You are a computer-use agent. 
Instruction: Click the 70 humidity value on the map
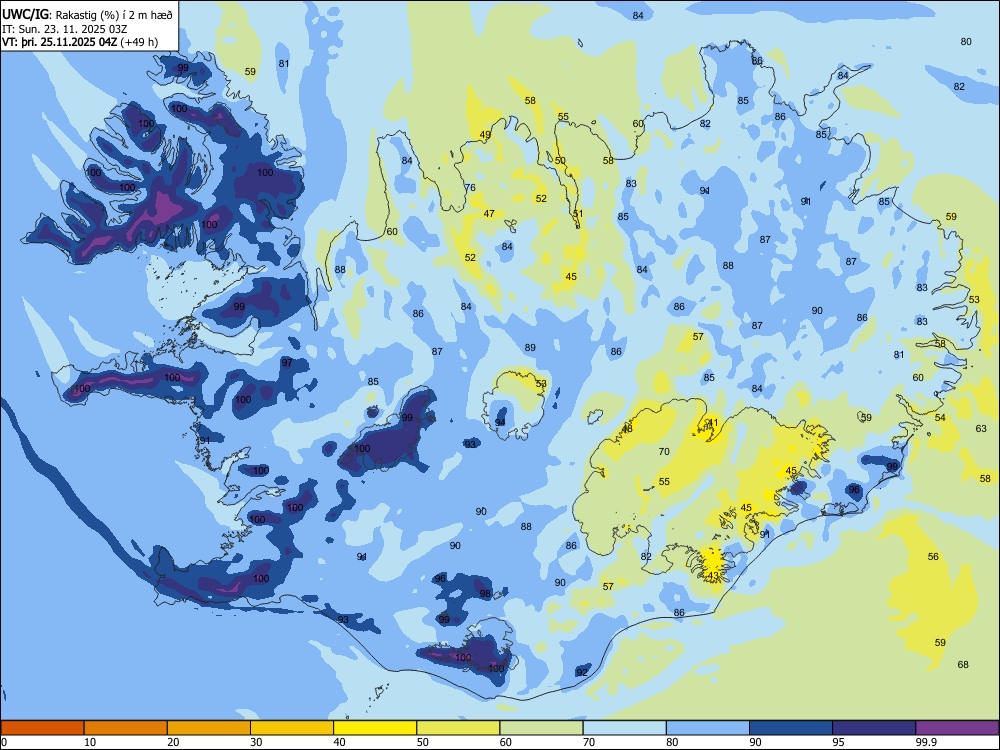click(x=664, y=452)
